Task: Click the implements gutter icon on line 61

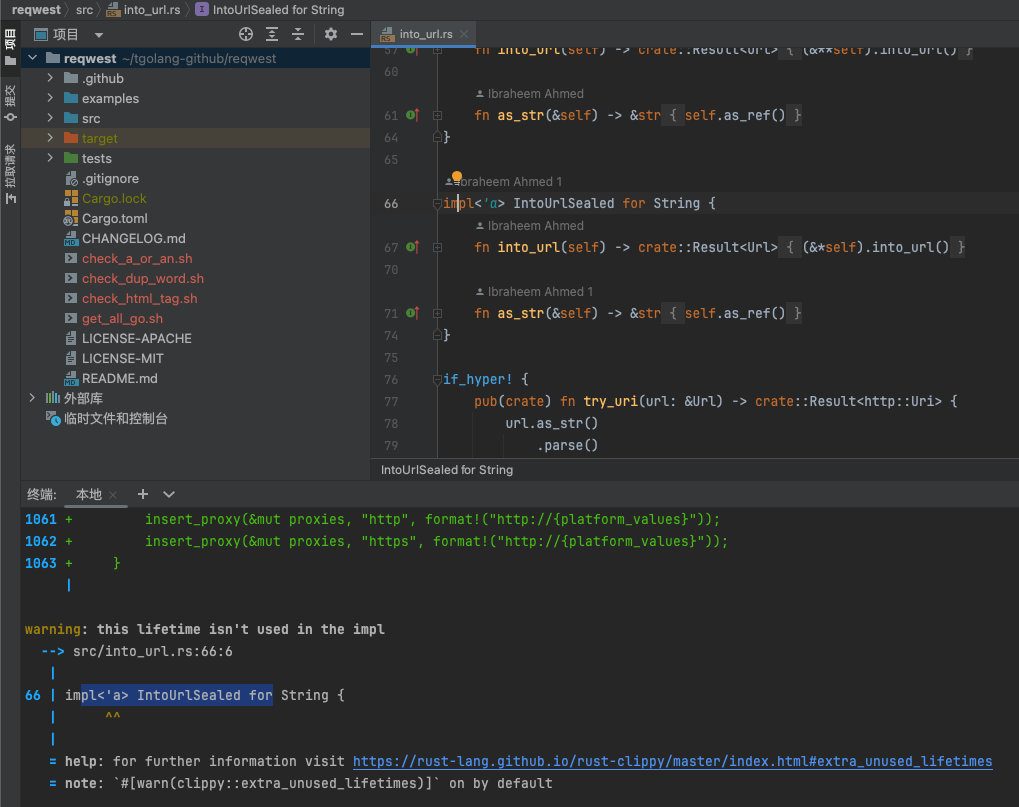Action: tap(411, 115)
